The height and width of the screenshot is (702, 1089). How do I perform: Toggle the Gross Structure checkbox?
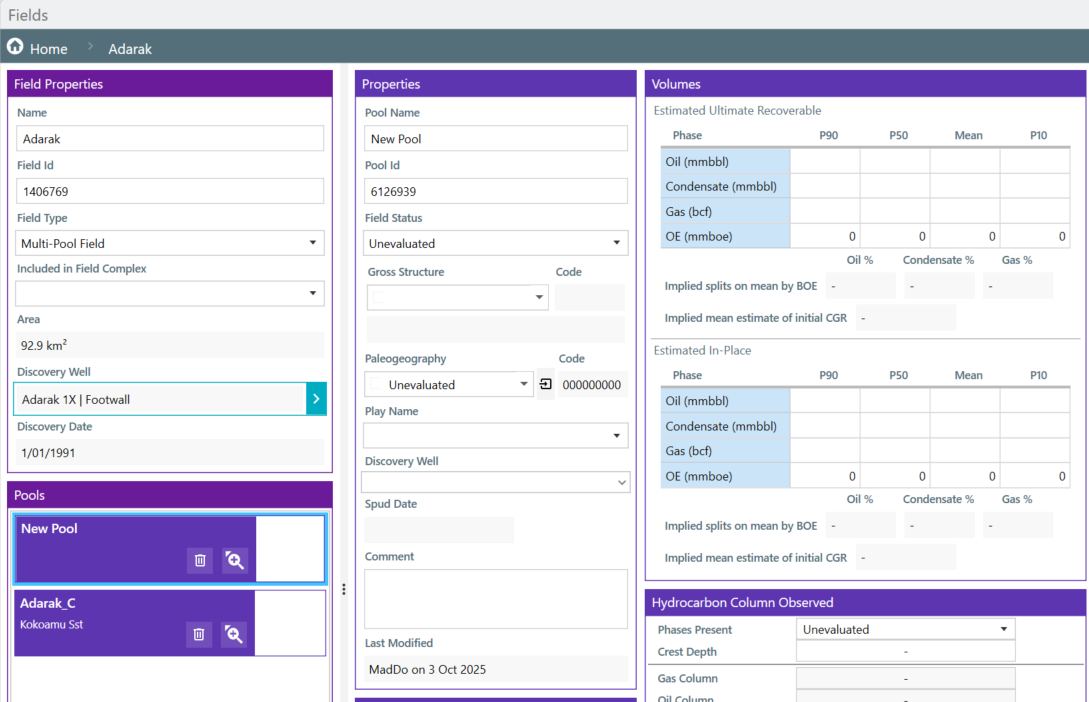379,297
